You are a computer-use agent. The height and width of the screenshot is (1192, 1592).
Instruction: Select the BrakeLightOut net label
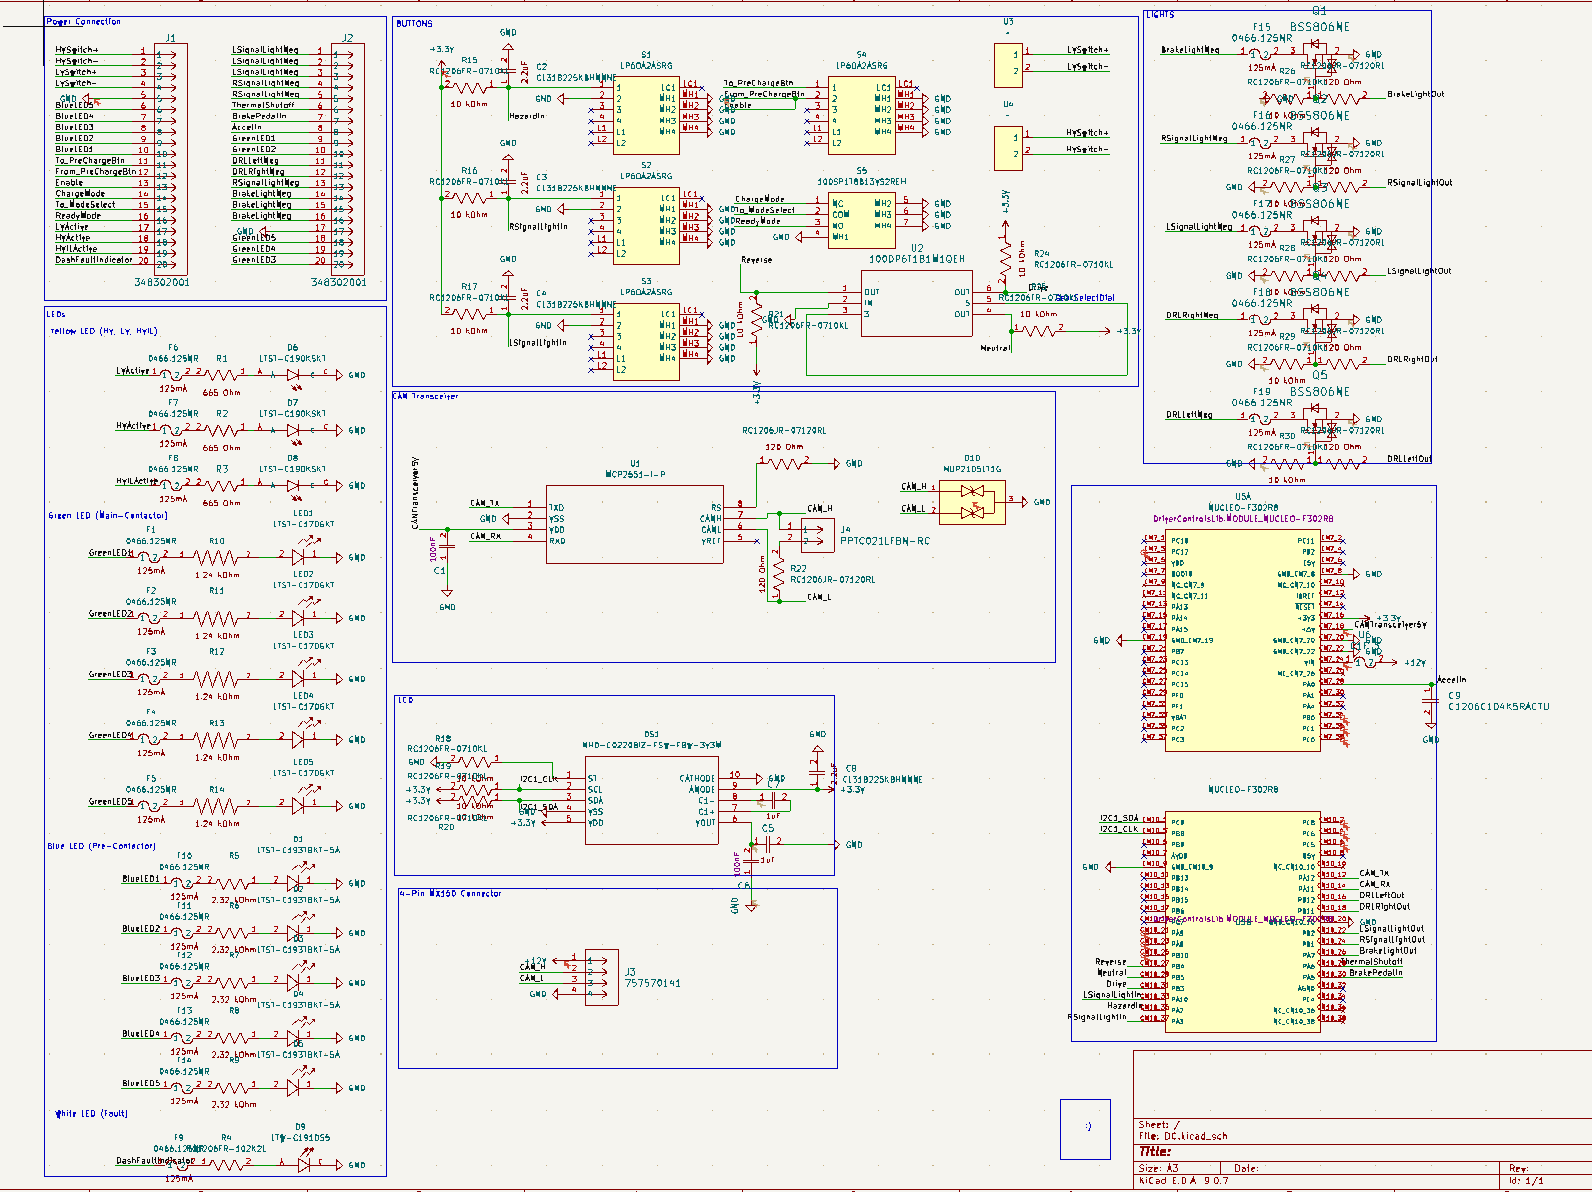(x=1416, y=94)
